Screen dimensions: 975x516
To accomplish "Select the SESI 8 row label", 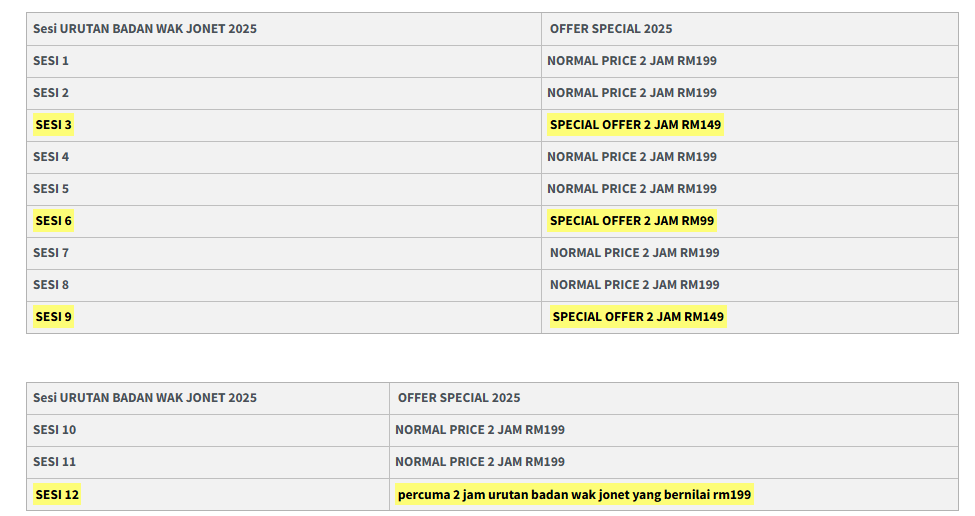I will tap(51, 285).
